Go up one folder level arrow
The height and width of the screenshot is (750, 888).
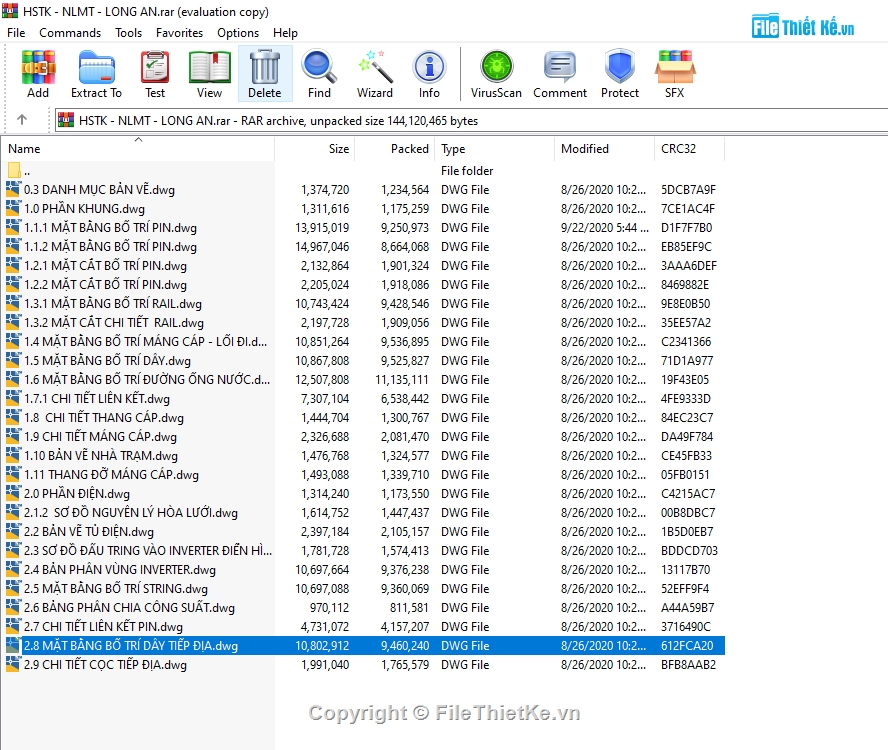pyautogui.click(x=22, y=120)
